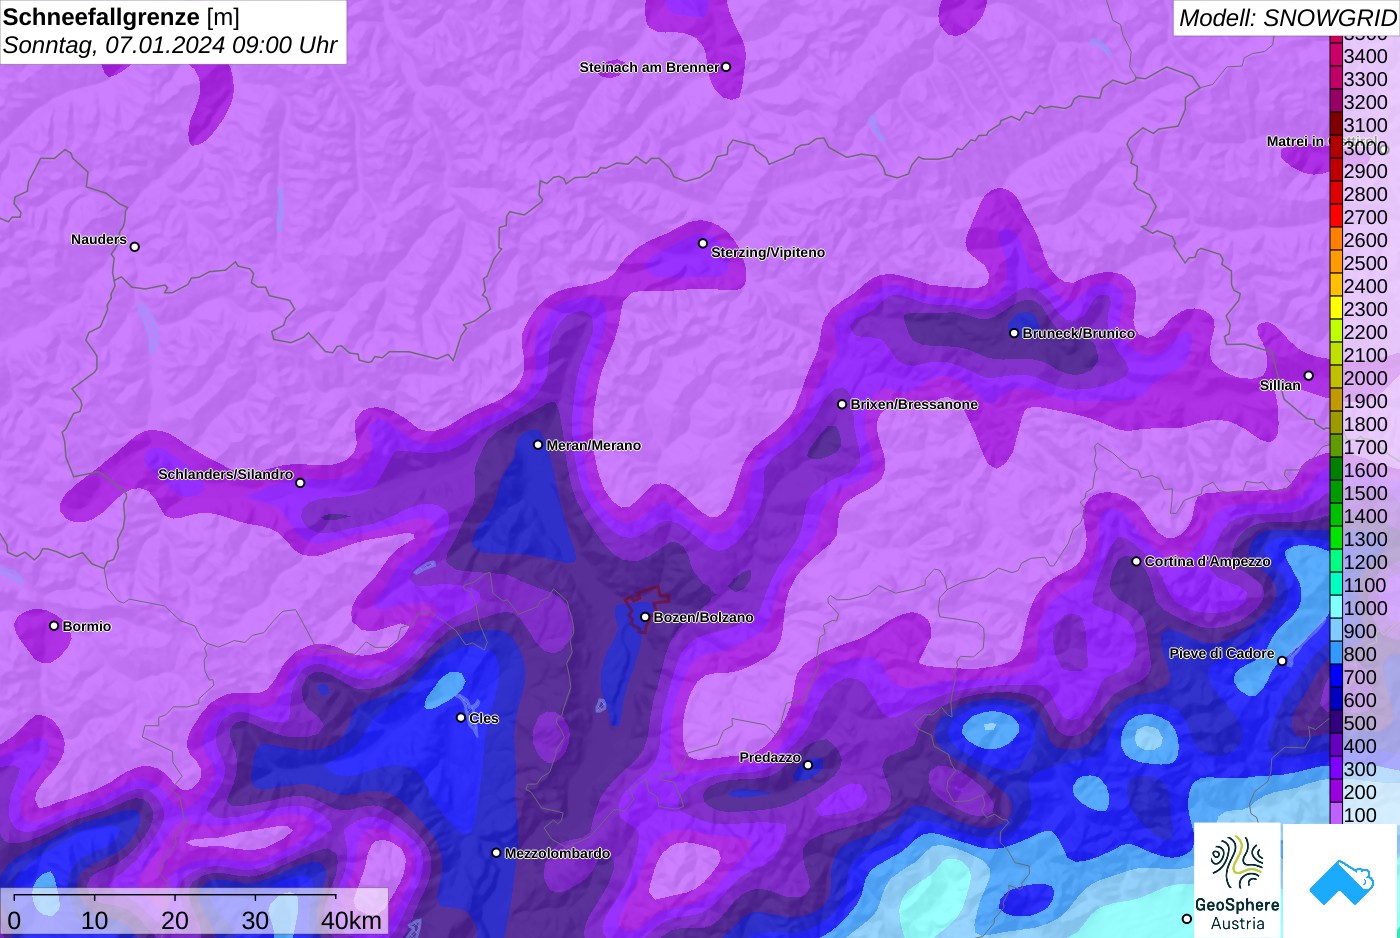Select the 1600 m dark green swatch
This screenshot has height=938, width=1400.
(1335, 470)
